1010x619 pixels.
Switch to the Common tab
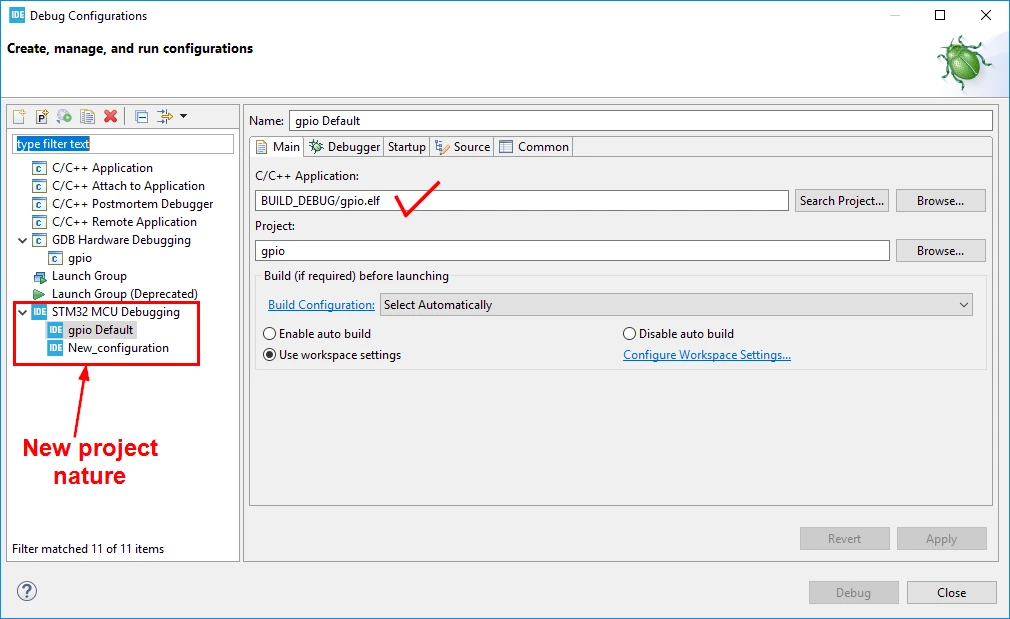click(534, 147)
